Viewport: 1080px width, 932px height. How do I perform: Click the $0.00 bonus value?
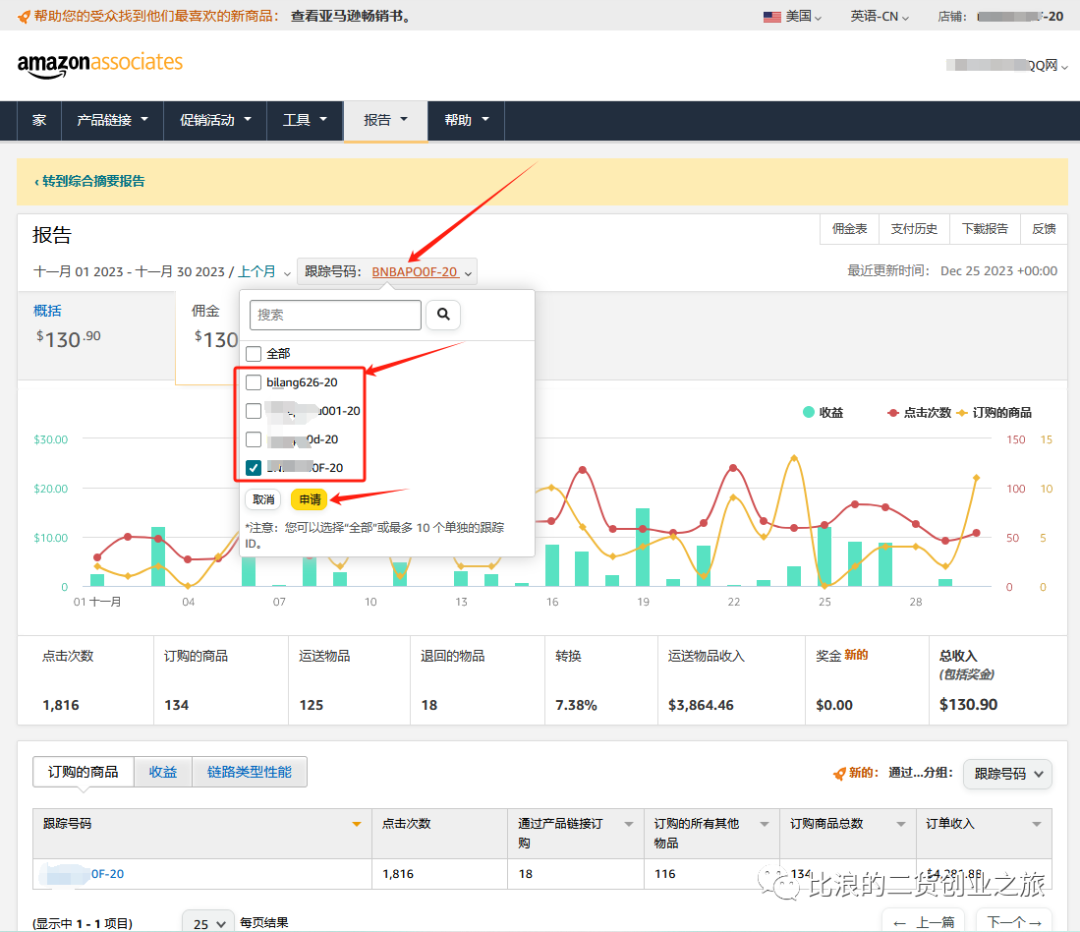click(x=834, y=705)
